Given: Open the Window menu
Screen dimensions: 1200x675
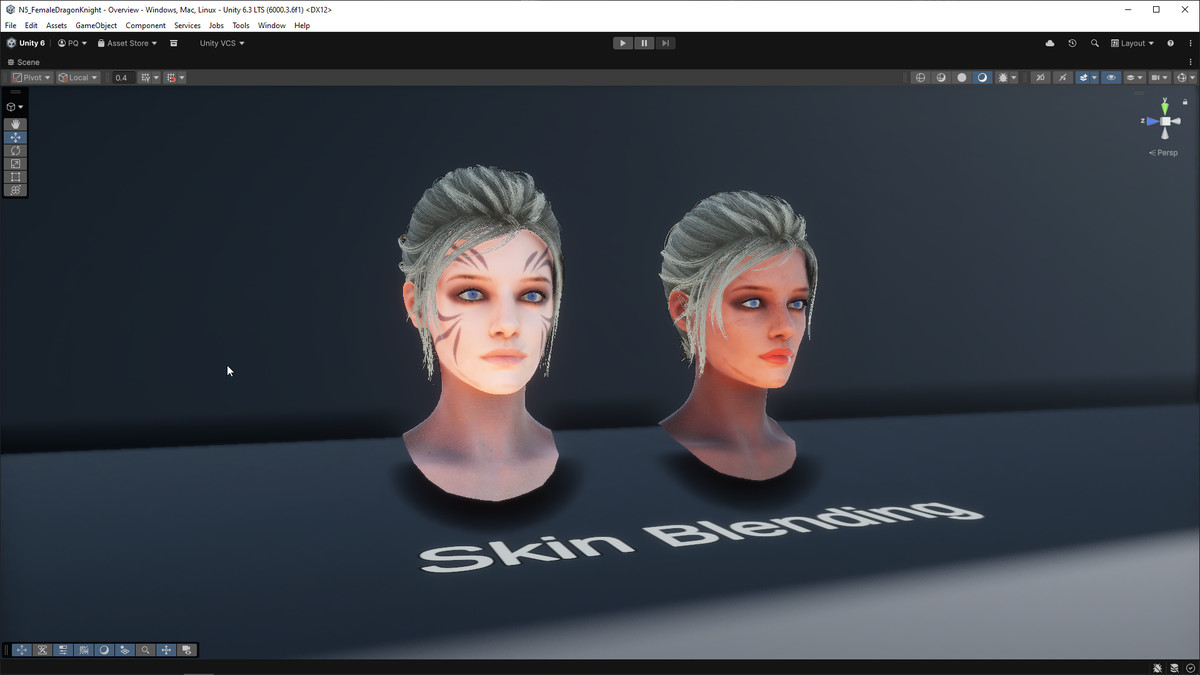Looking at the screenshot, I should coord(271,26).
